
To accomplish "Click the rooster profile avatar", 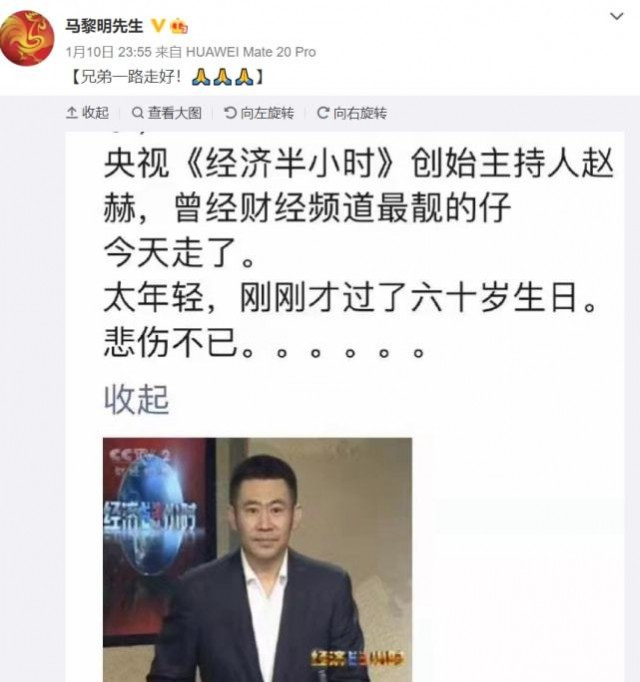I will [27, 38].
